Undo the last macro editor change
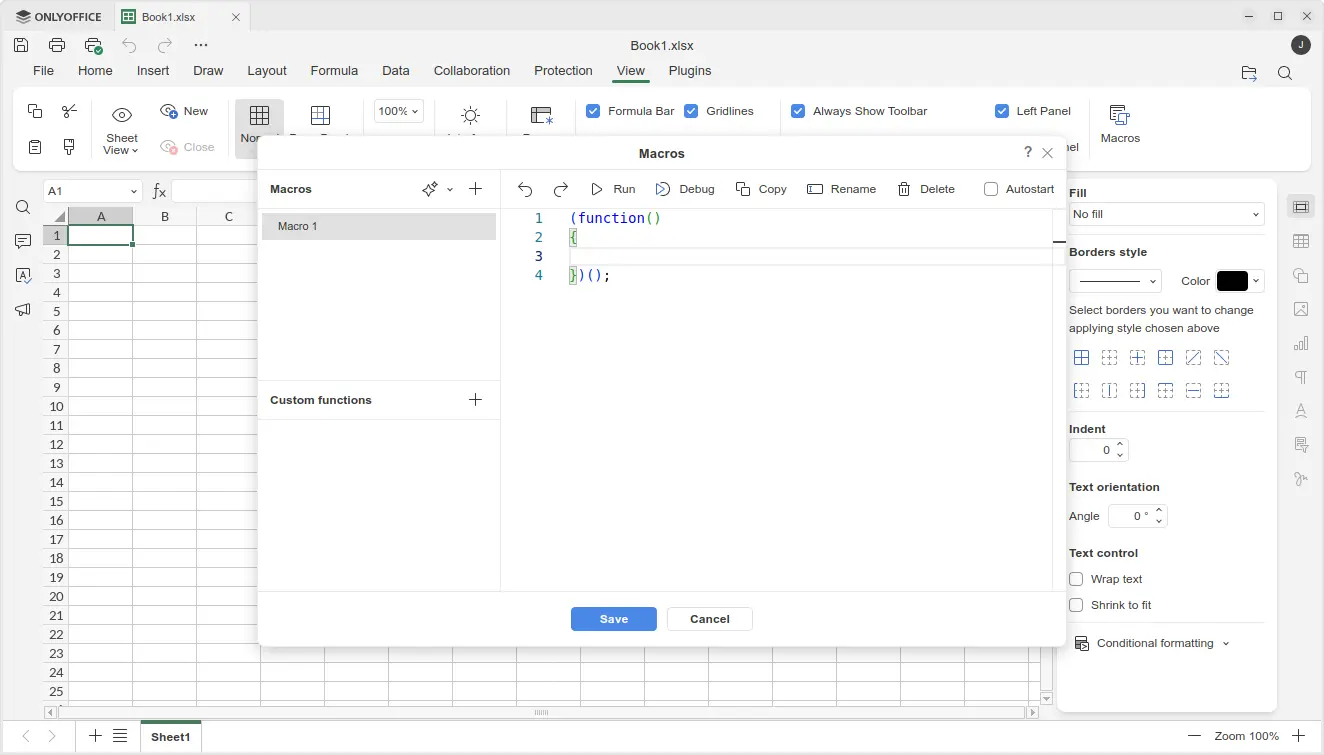The image size is (1324, 755). [x=525, y=189]
